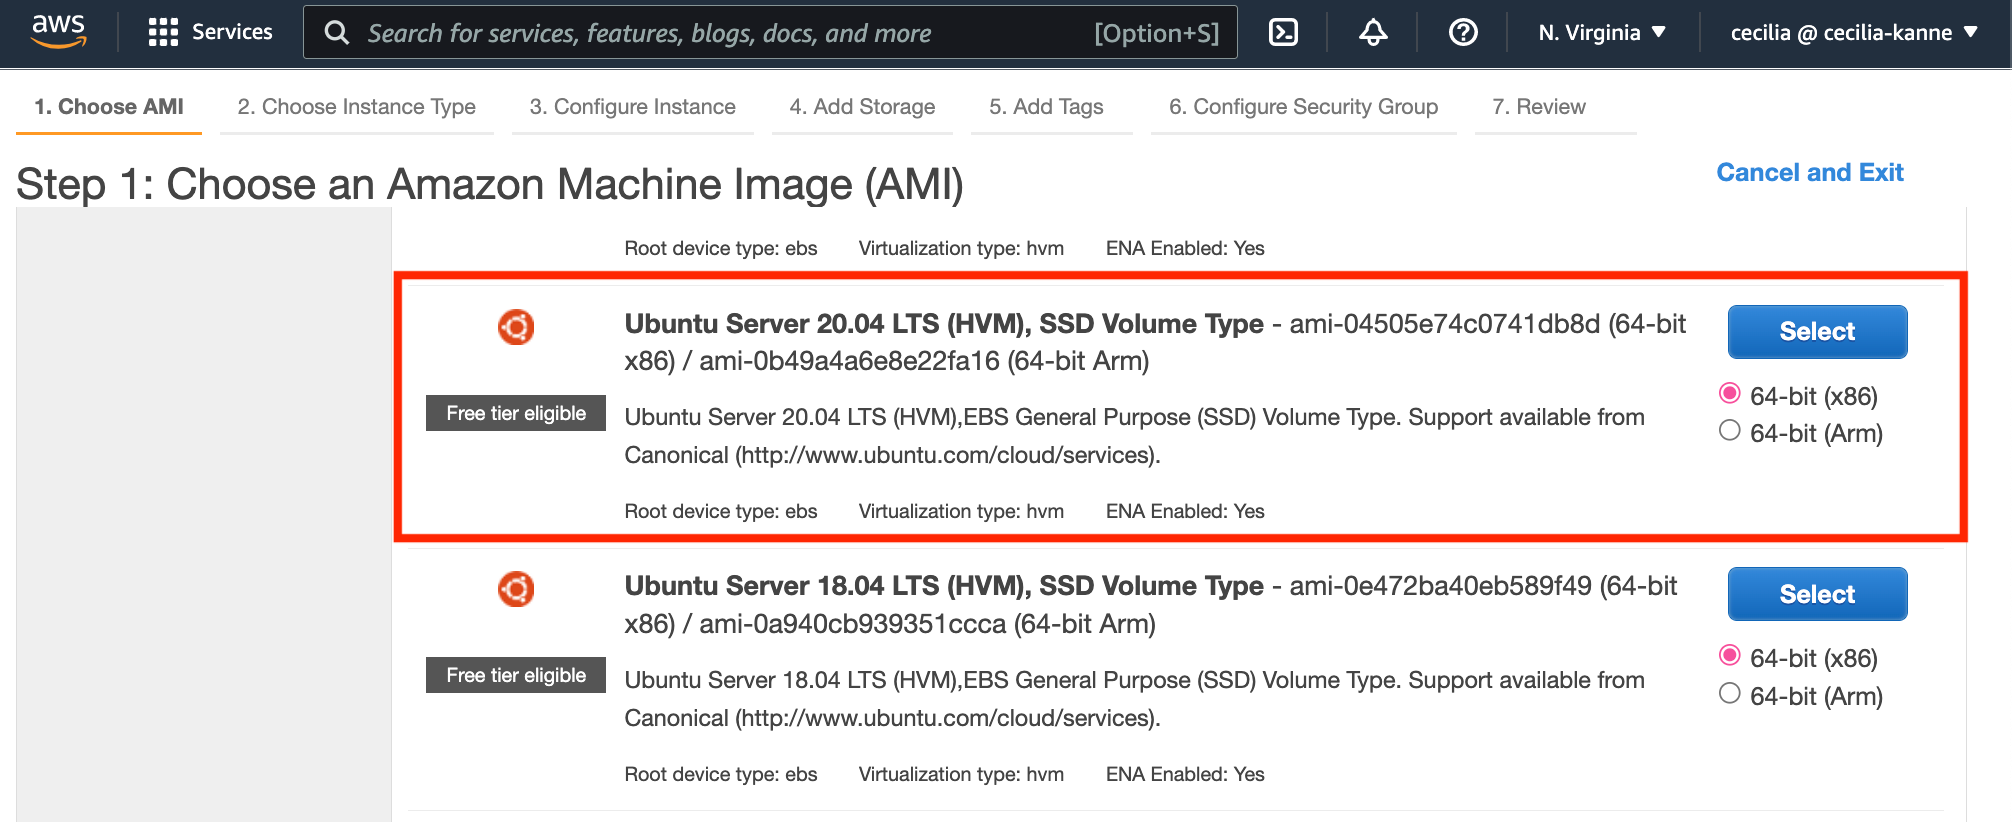Select the Ubuntu Server 20.04 AMI
The width and height of the screenshot is (2012, 822).
pos(1817,332)
